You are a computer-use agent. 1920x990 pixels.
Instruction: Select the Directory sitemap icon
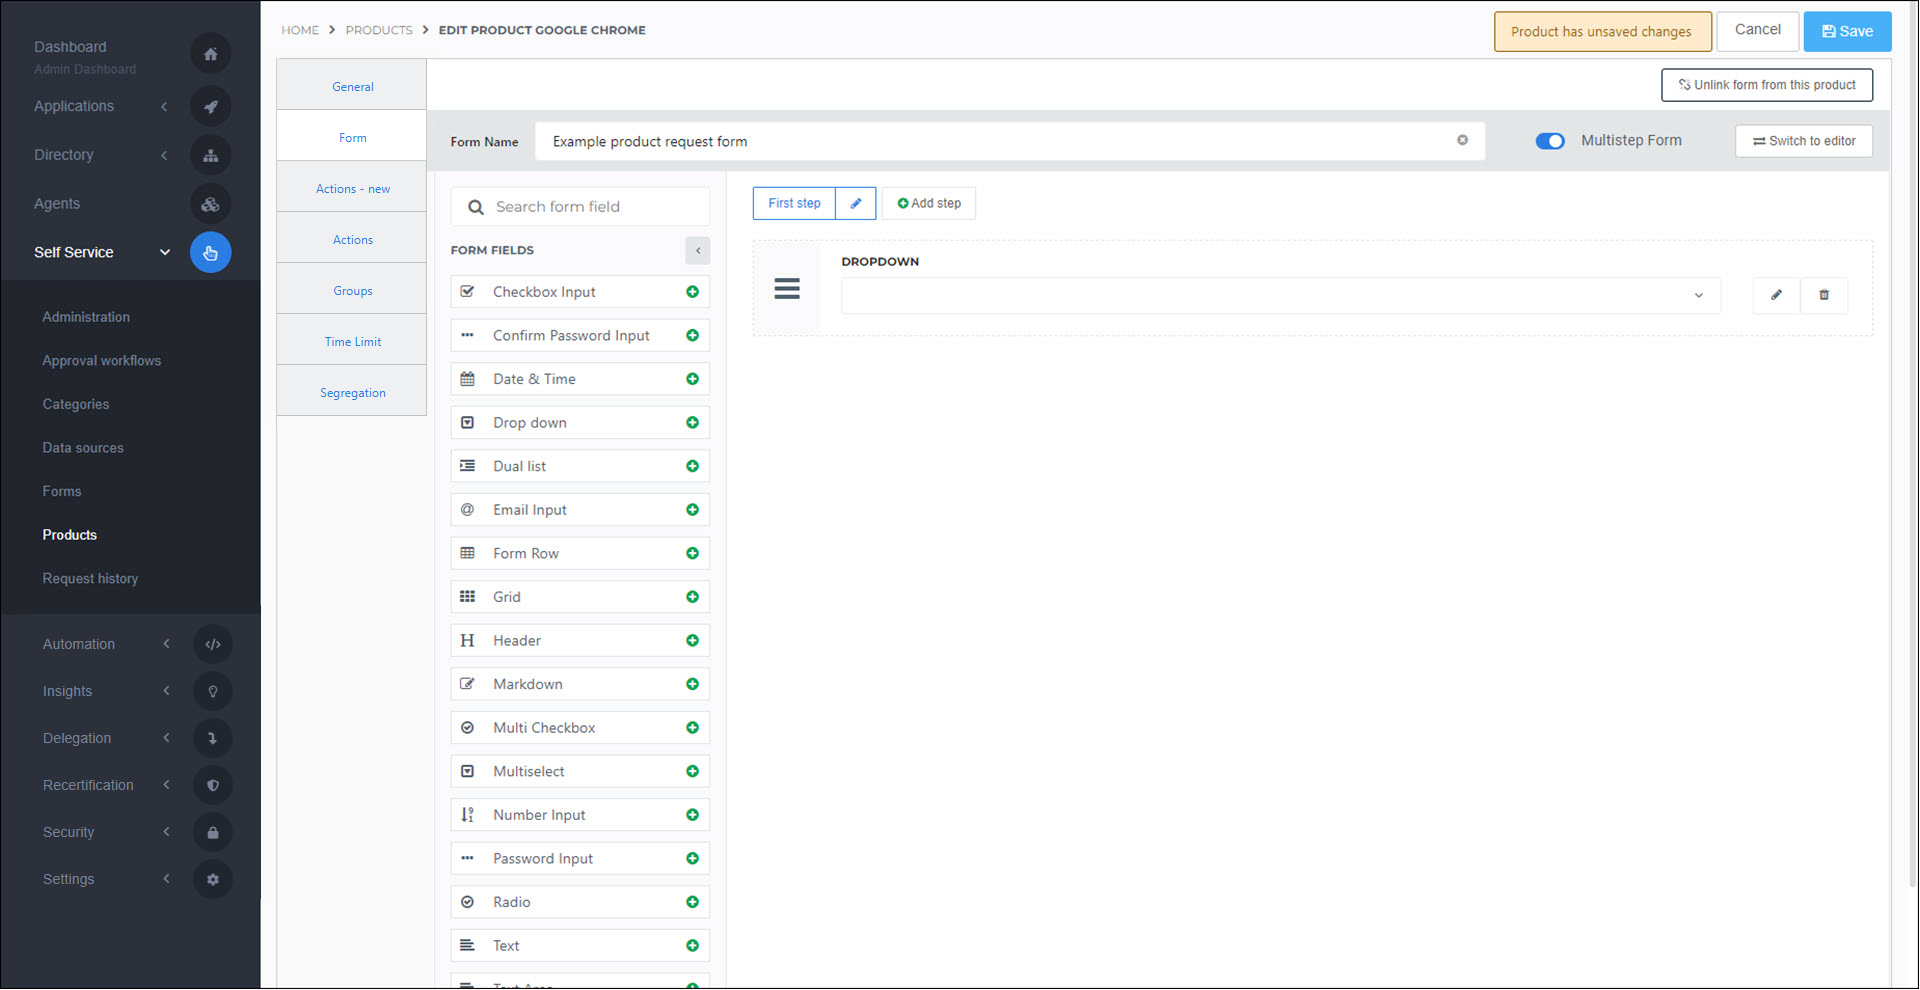pyautogui.click(x=210, y=155)
